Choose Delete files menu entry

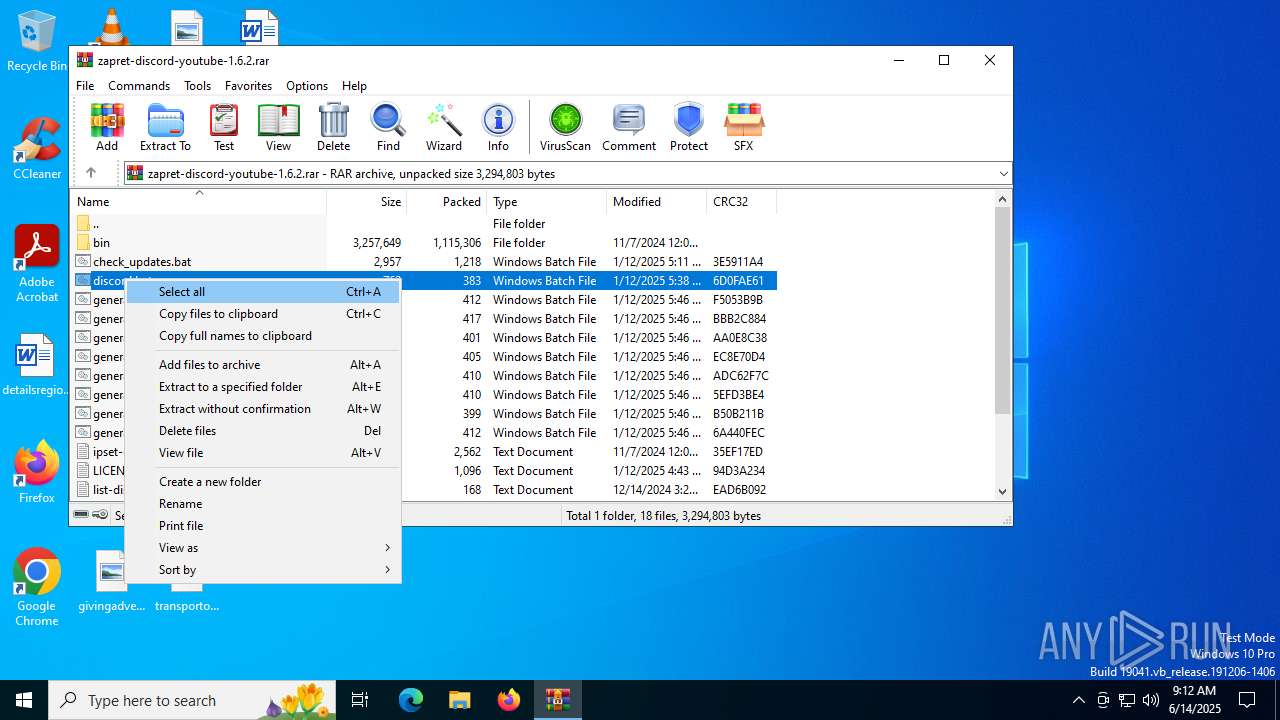pyautogui.click(x=264, y=430)
